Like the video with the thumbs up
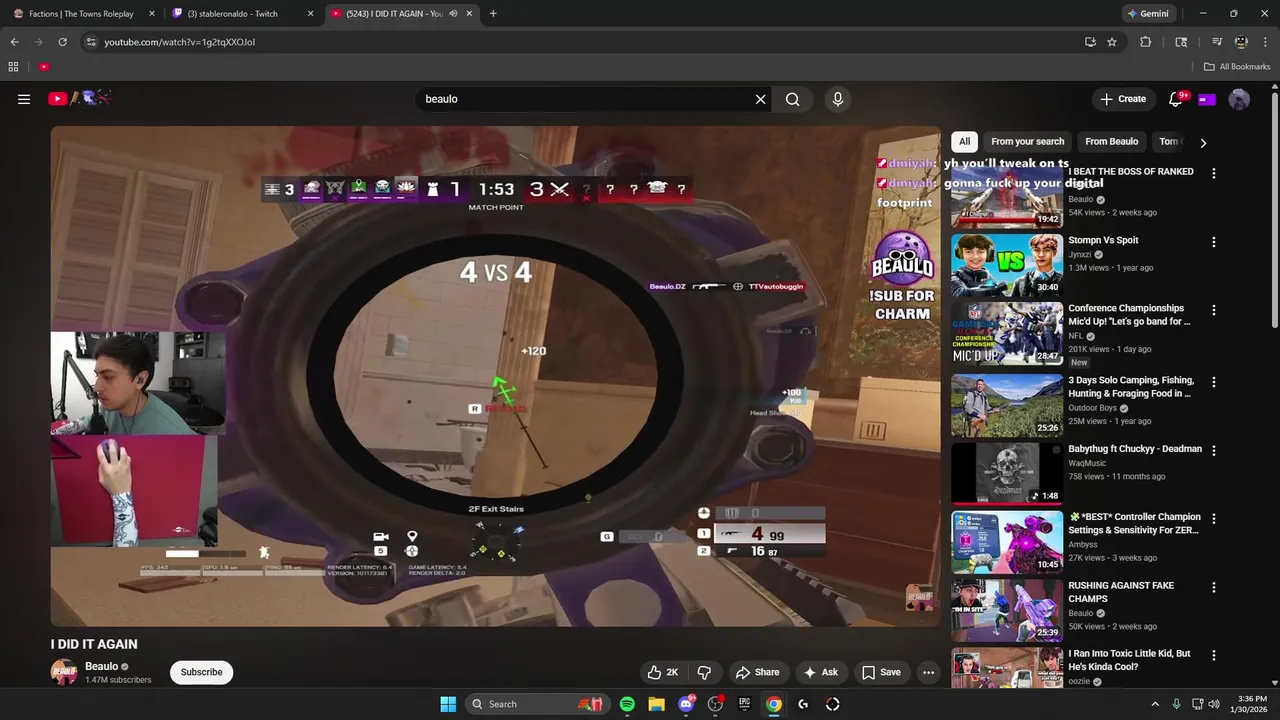 pyautogui.click(x=662, y=672)
